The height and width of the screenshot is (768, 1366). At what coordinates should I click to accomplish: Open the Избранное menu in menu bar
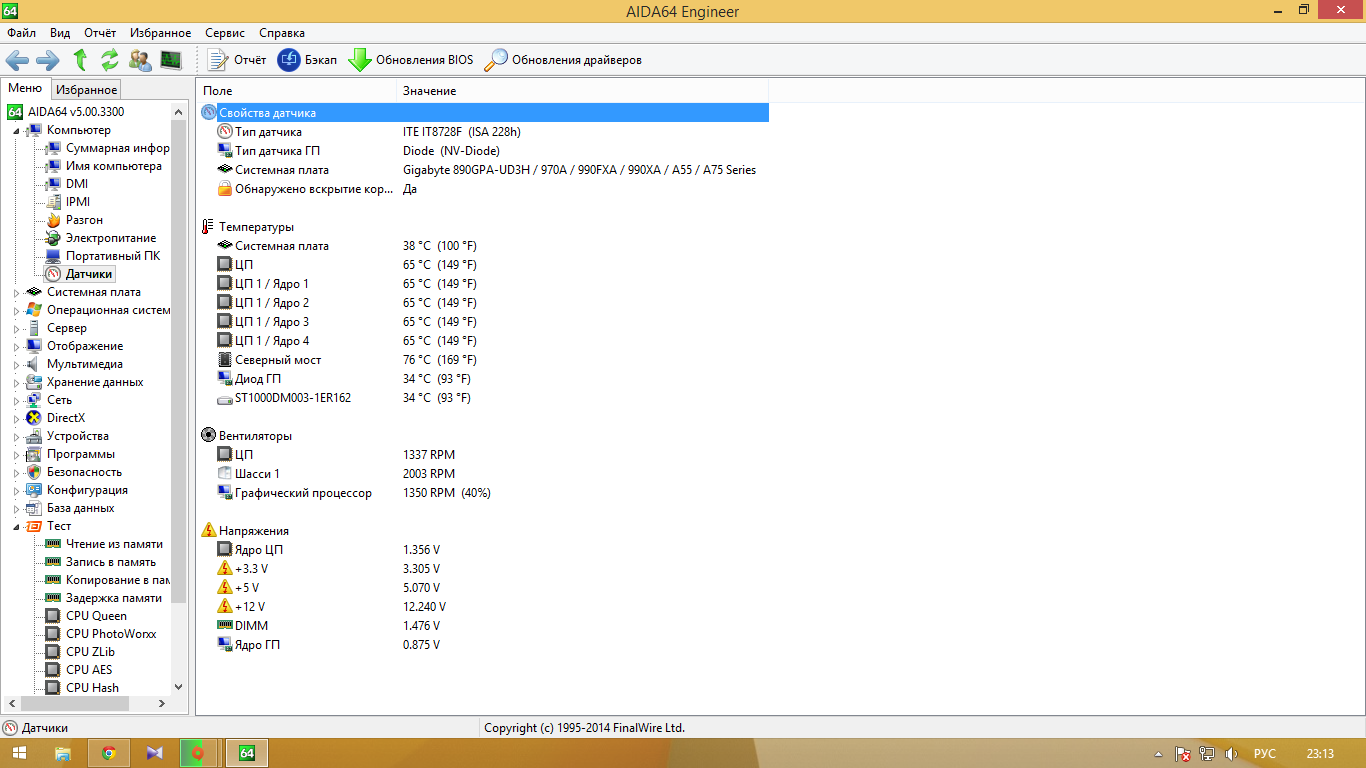pyautogui.click(x=159, y=33)
